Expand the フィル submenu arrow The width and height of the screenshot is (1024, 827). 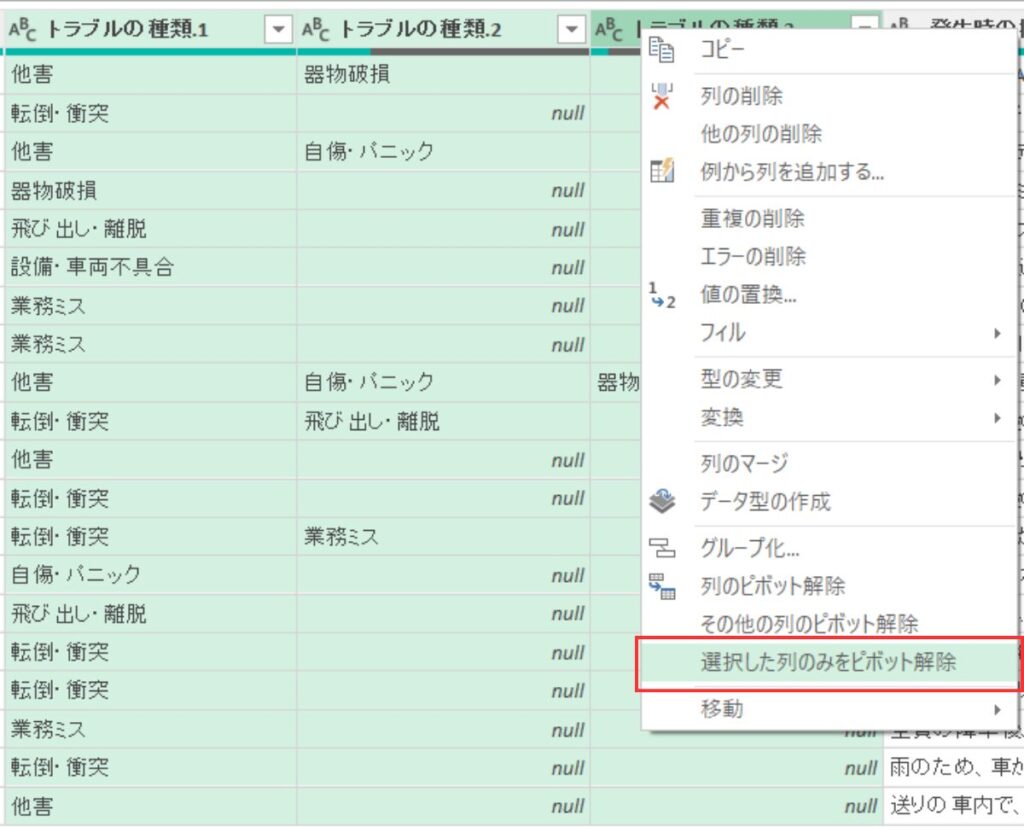[x=997, y=333]
